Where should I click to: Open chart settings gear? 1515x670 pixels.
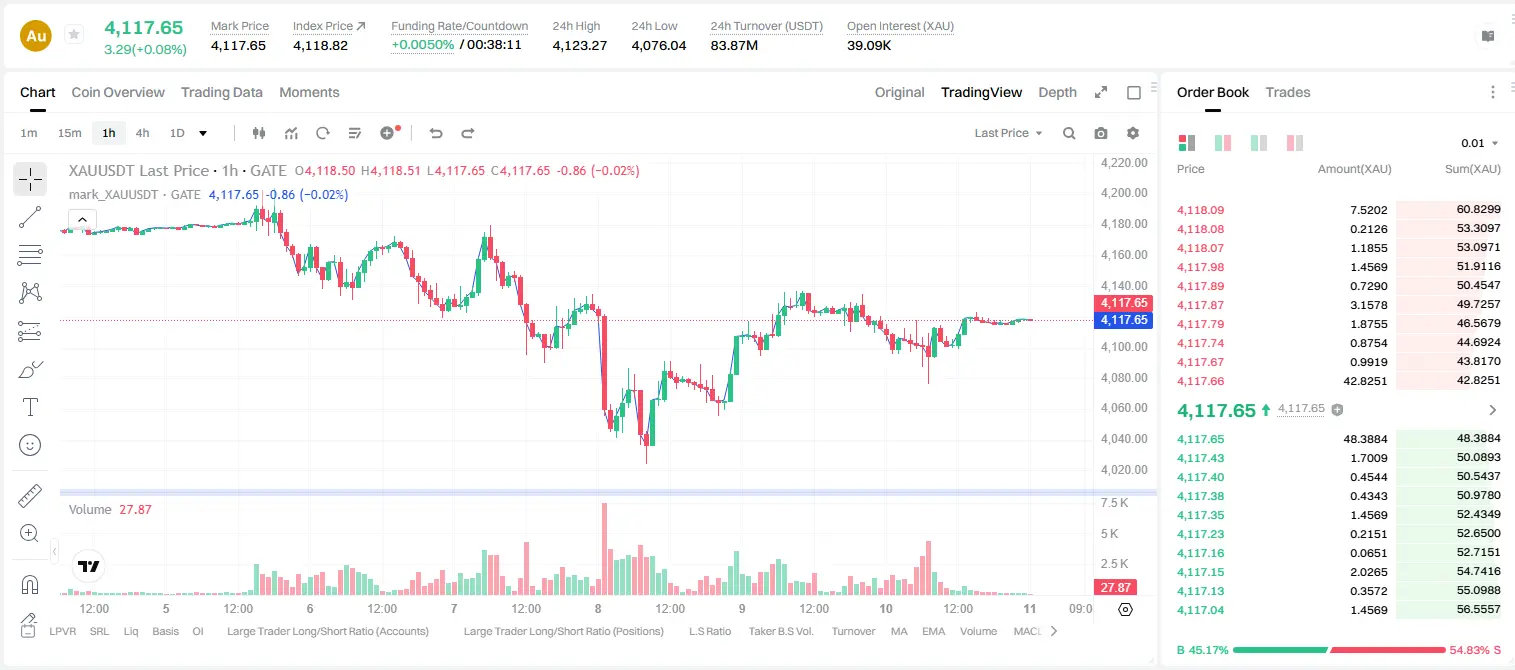tap(1133, 133)
